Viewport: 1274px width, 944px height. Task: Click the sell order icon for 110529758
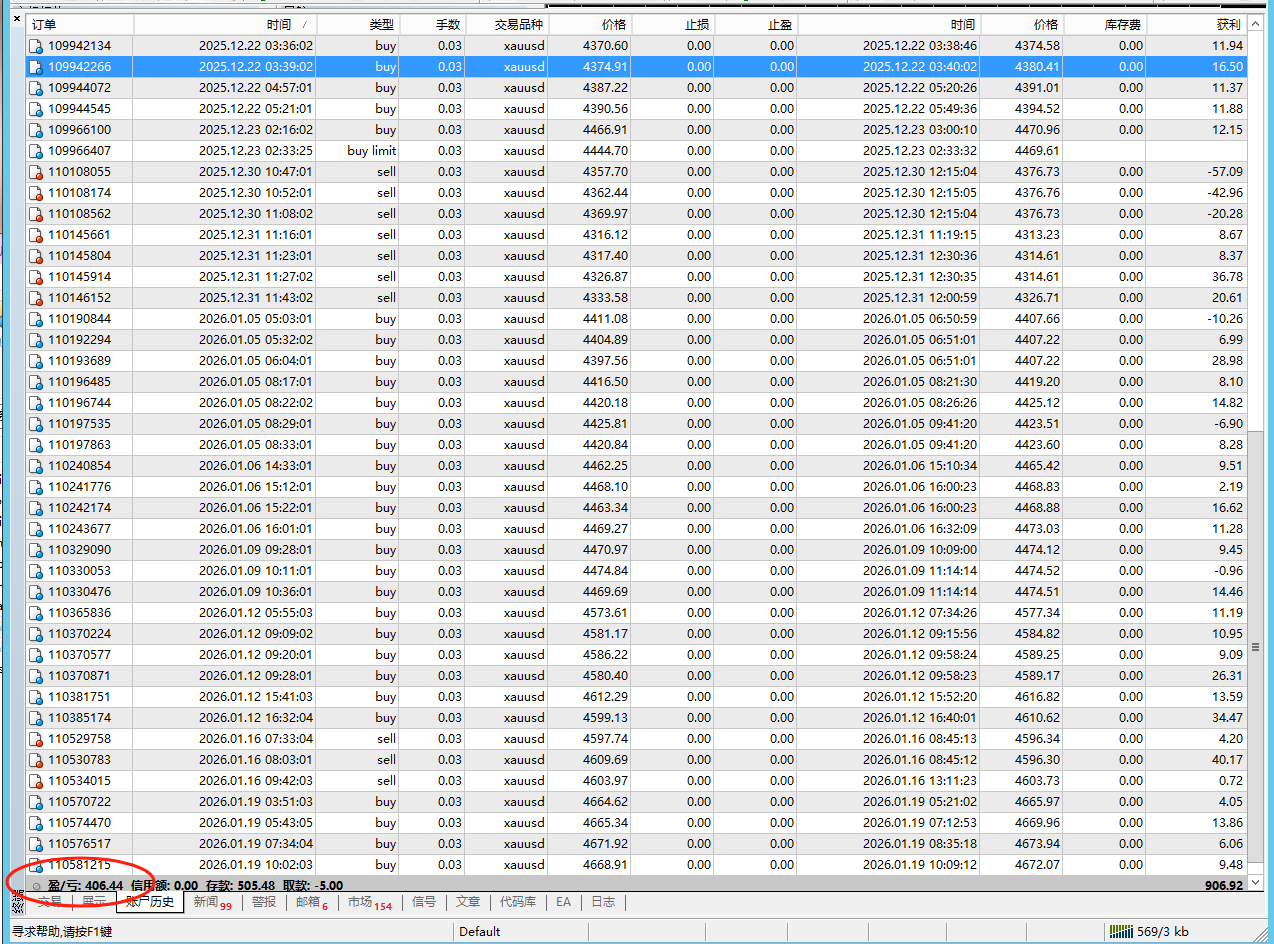(x=36, y=739)
